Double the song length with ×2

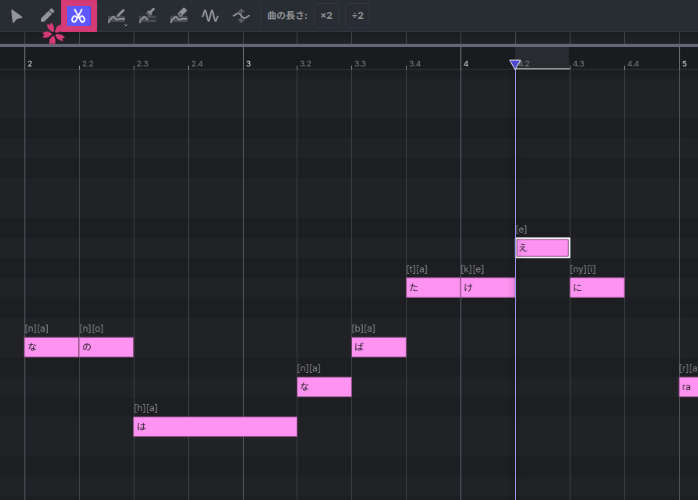tap(326, 16)
